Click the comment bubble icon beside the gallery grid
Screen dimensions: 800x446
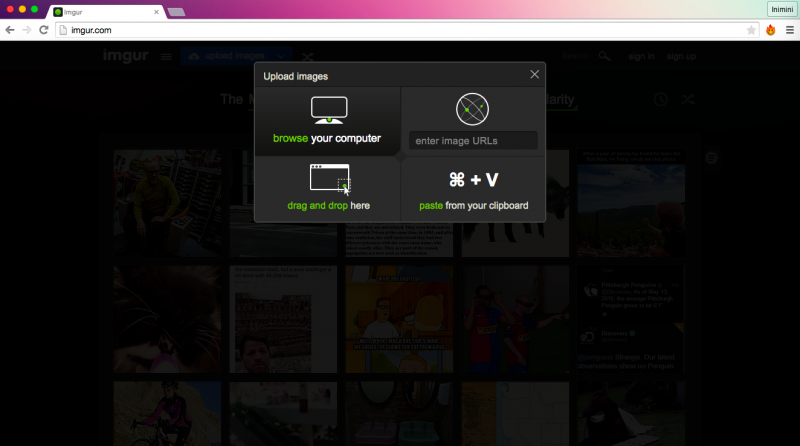point(711,158)
